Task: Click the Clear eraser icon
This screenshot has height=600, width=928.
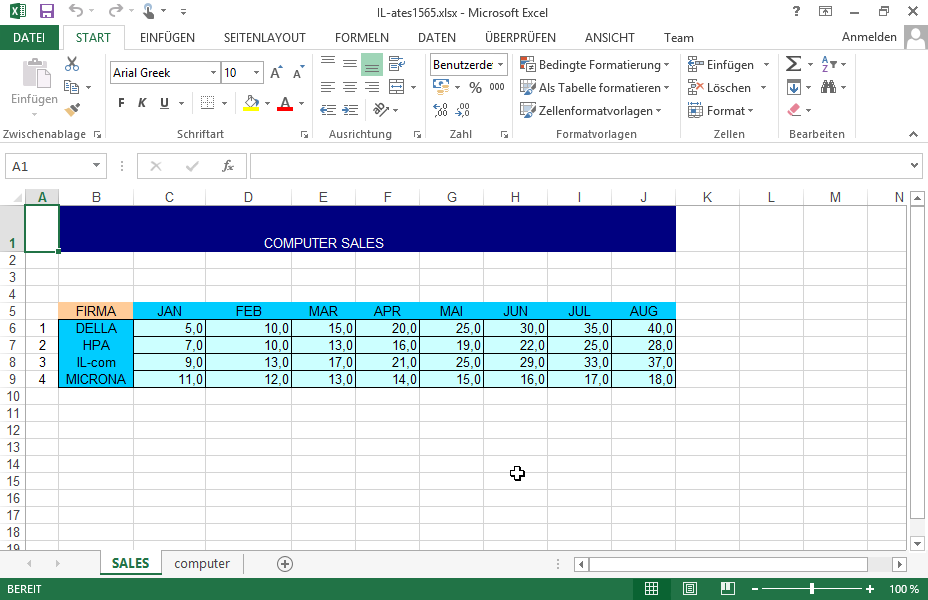Action: (794, 110)
